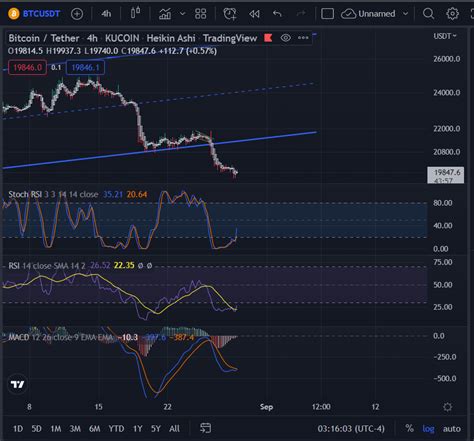The image size is (474, 441).
Task: Set the 1M time range
Action: 56,429
